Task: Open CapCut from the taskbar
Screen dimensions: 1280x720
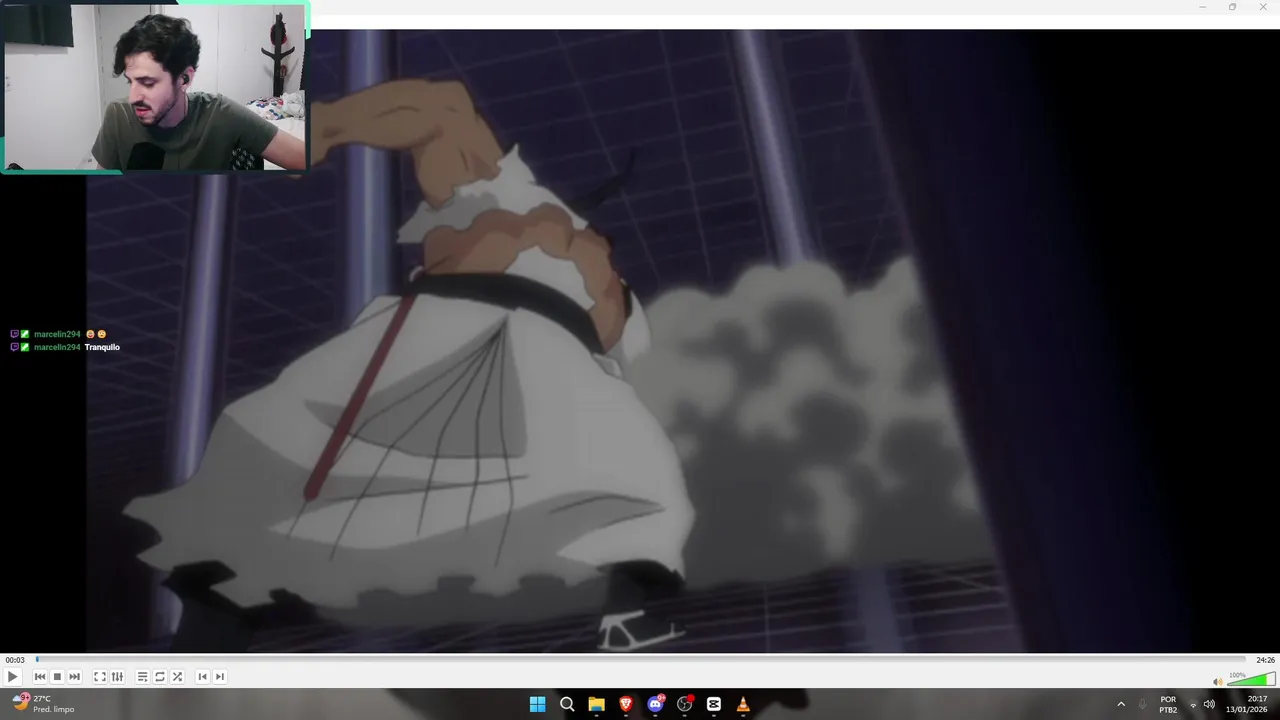Action: tap(714, 704)
